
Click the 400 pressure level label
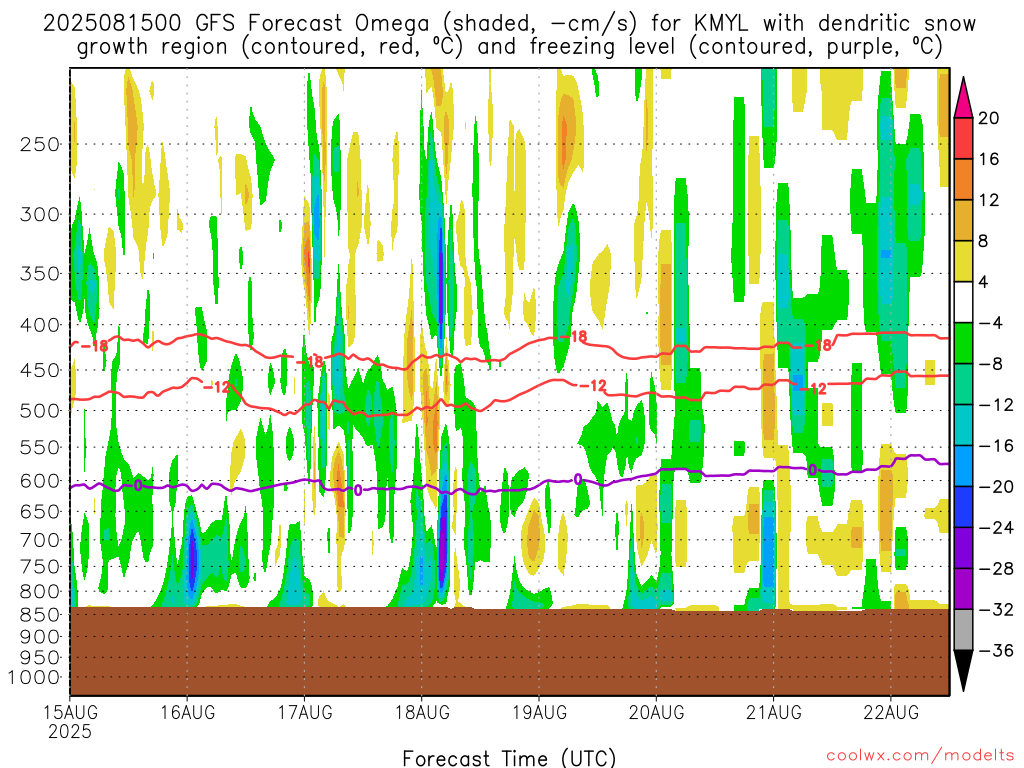click(x=40, y=325)
